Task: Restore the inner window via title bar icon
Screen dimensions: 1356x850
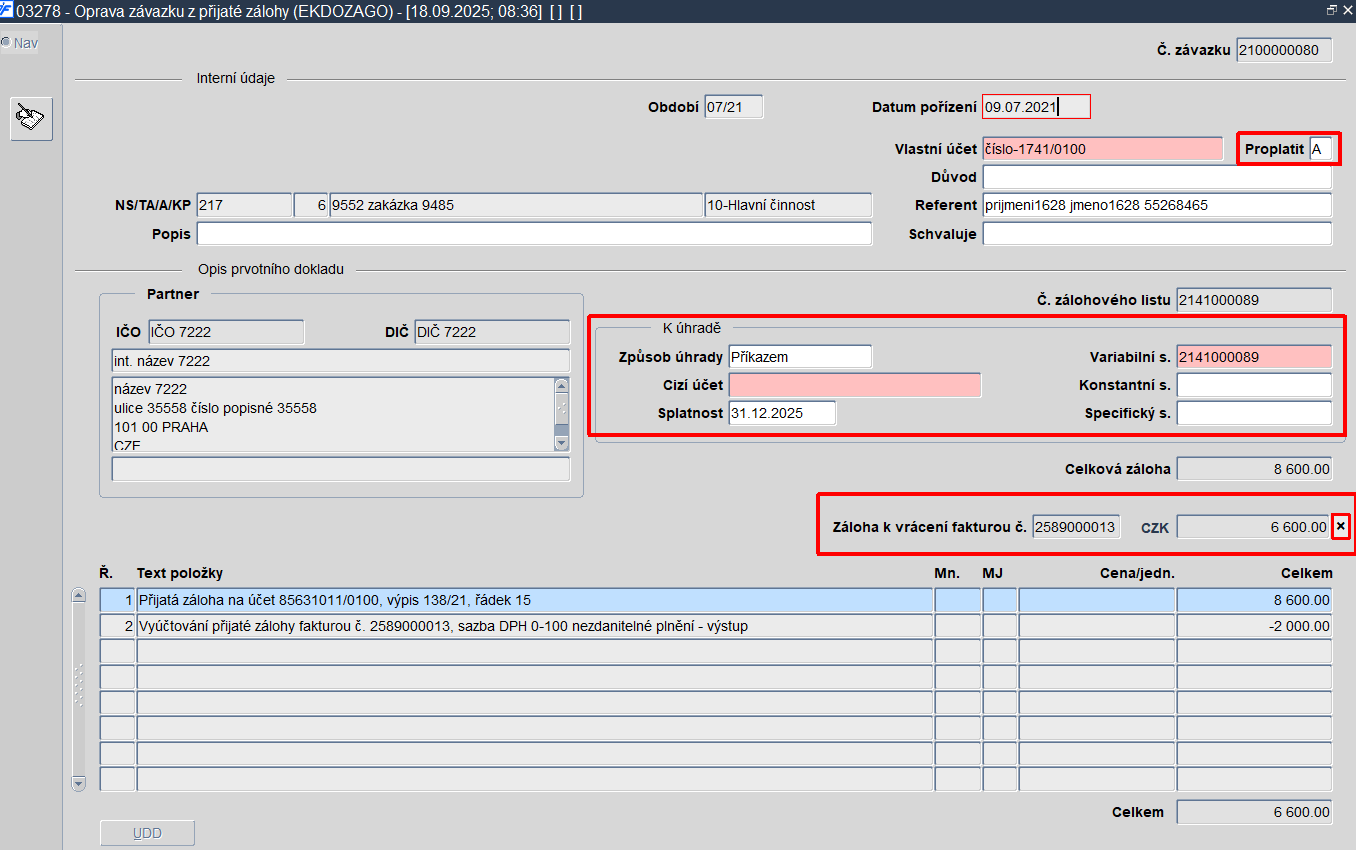Action: [x=1331, y=9]
